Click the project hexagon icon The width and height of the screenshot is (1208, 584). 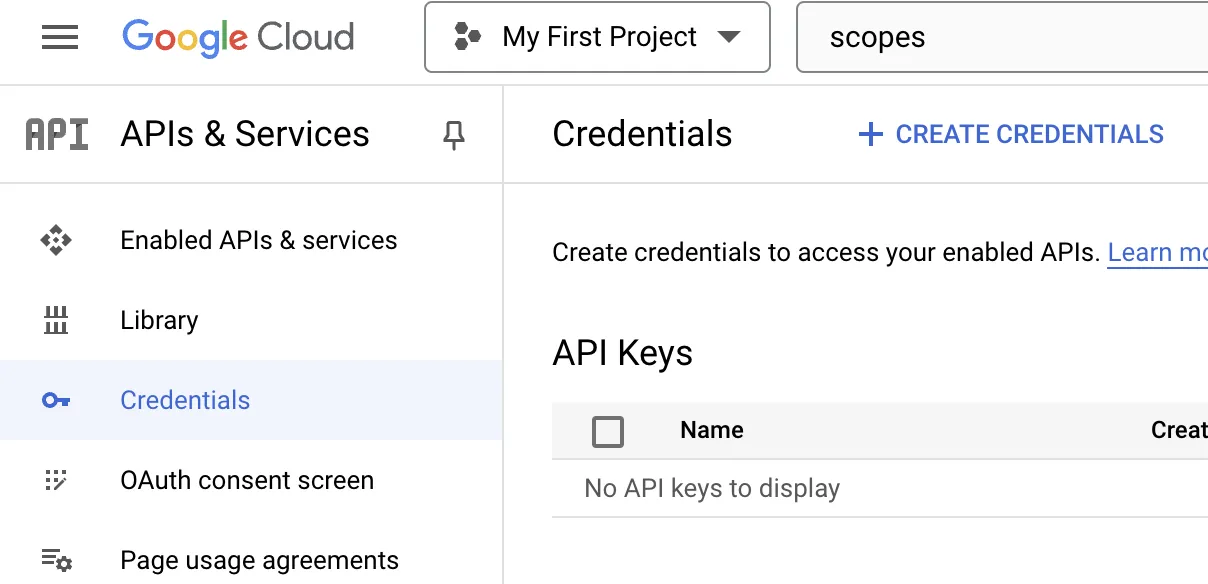pyautogui.click(x=467, y=38)
